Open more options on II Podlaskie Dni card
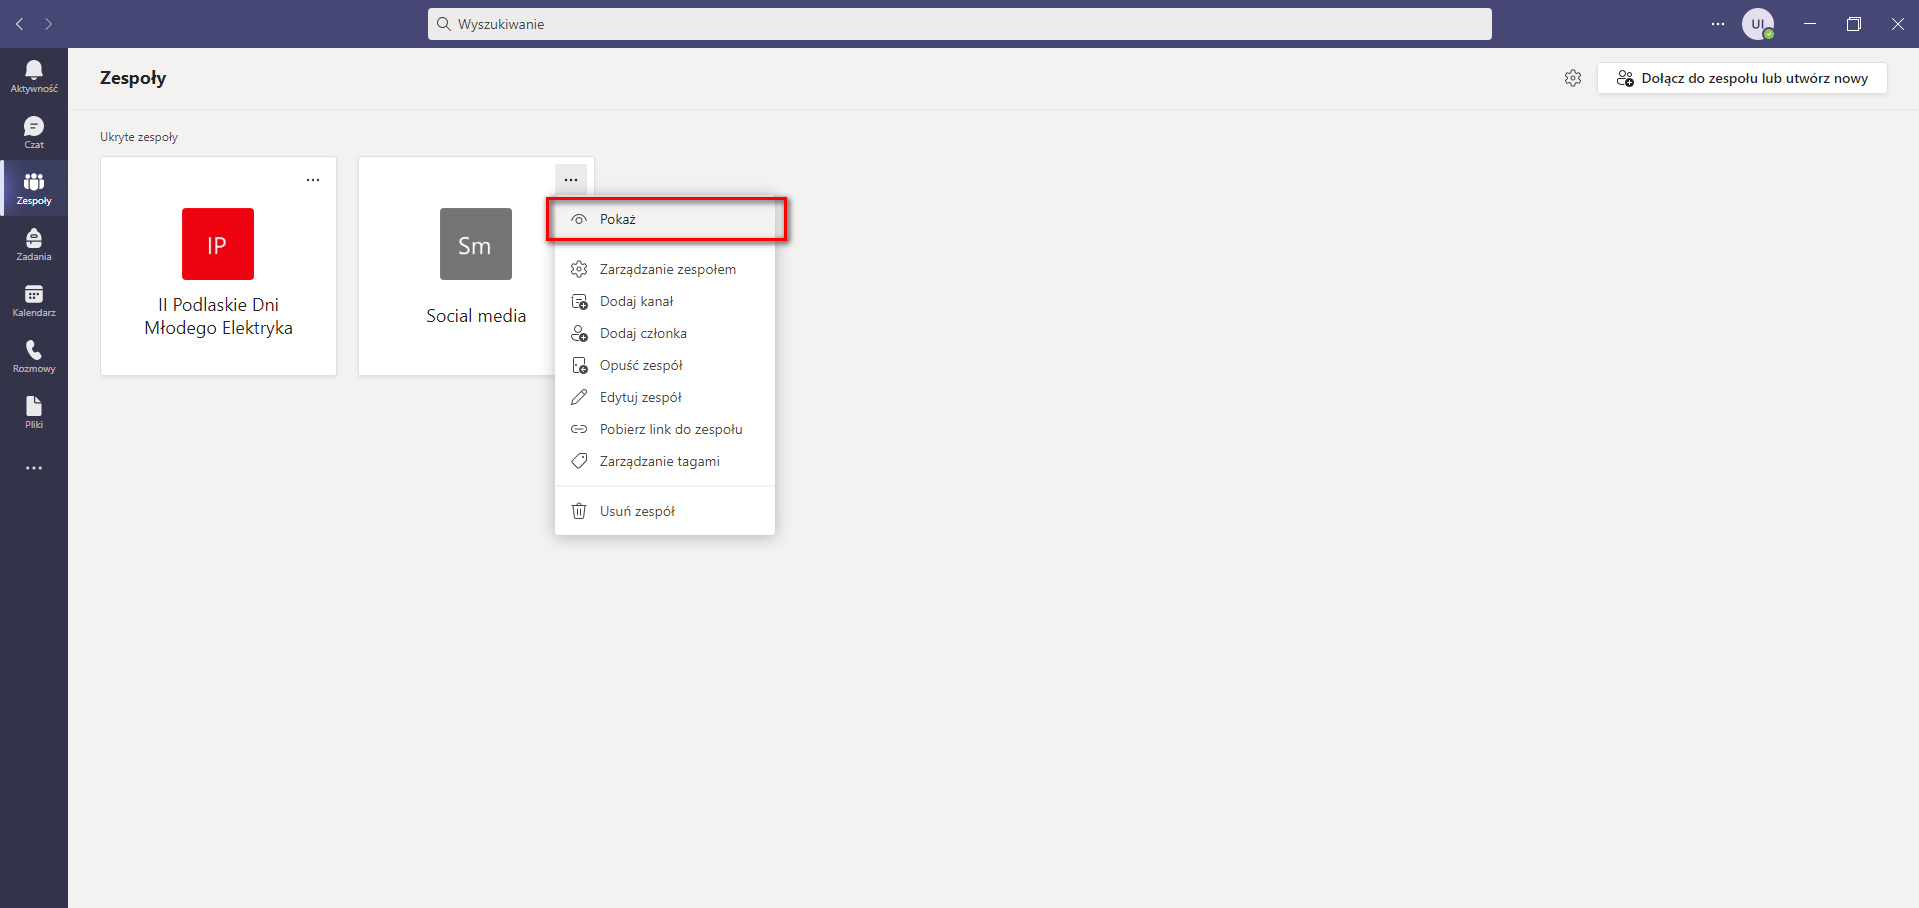 coord(313,180)
